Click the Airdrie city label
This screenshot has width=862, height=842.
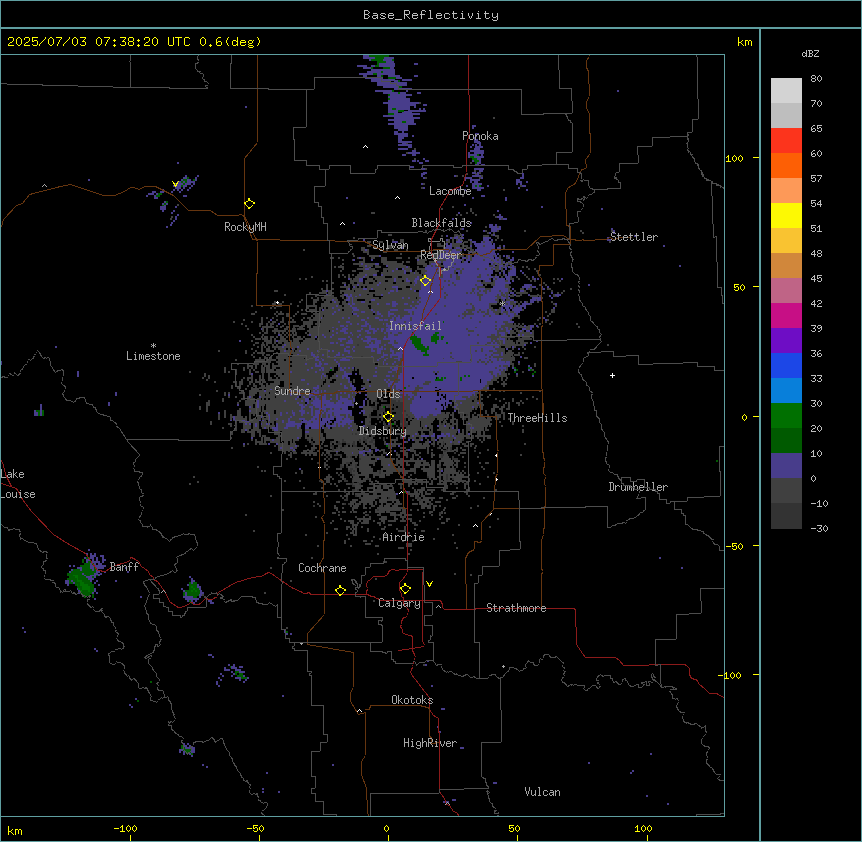tap(404, 537)
